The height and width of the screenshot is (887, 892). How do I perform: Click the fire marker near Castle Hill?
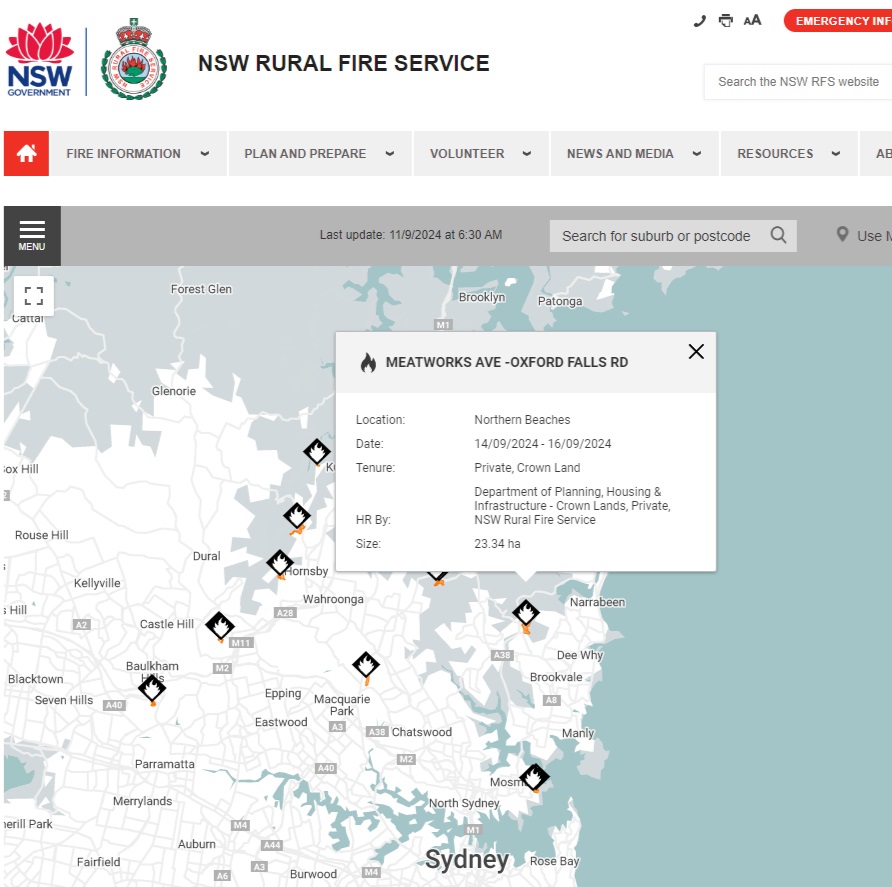point(220,626)
